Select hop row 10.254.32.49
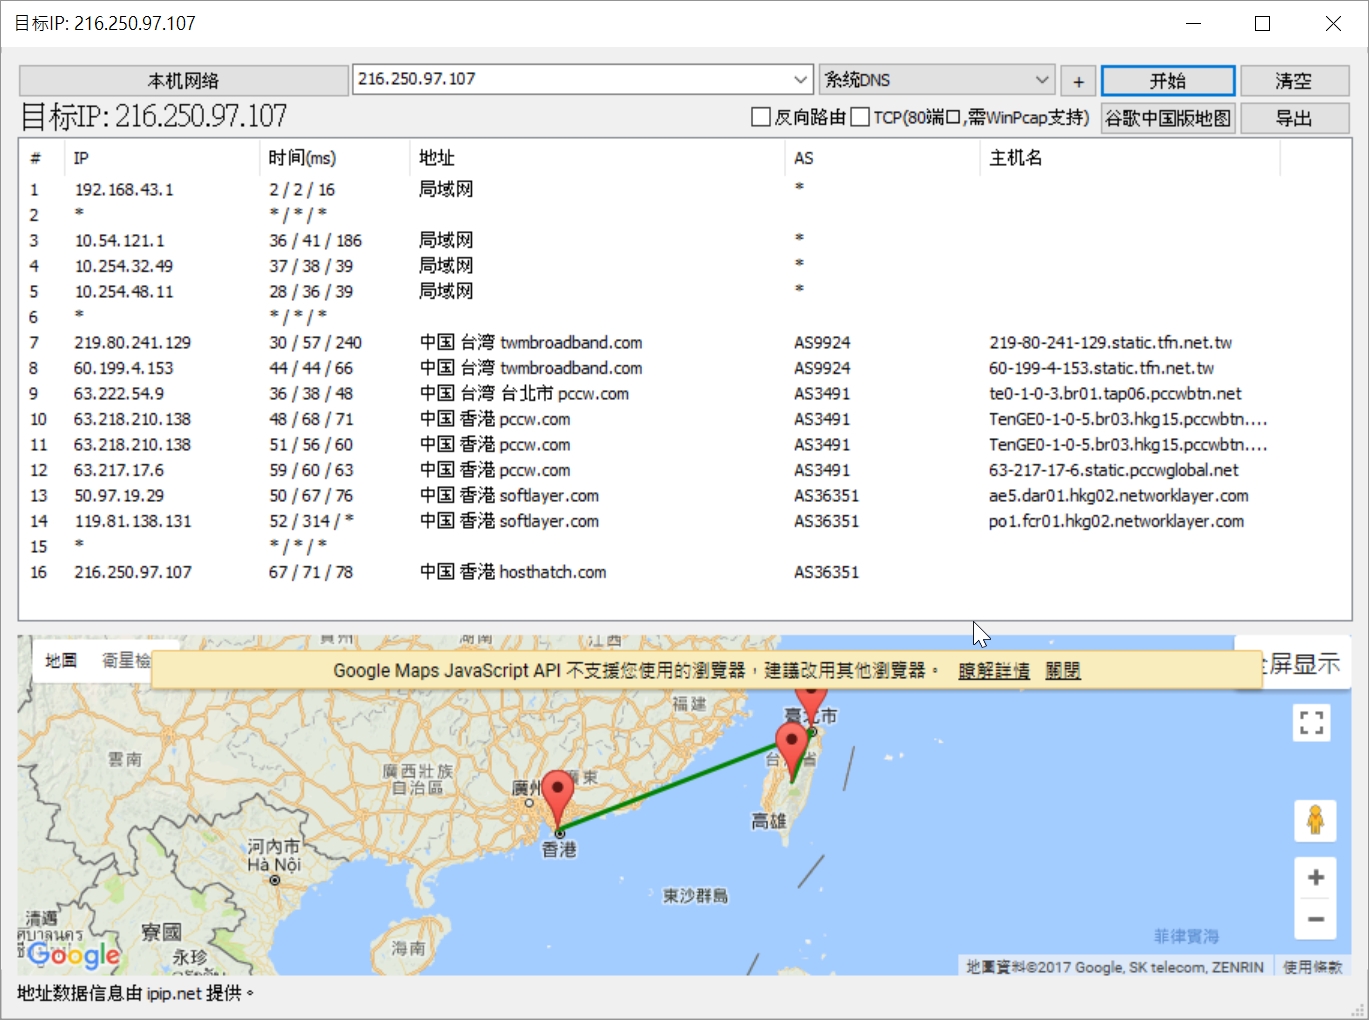1369x1020 pixels. pos(685,266)
